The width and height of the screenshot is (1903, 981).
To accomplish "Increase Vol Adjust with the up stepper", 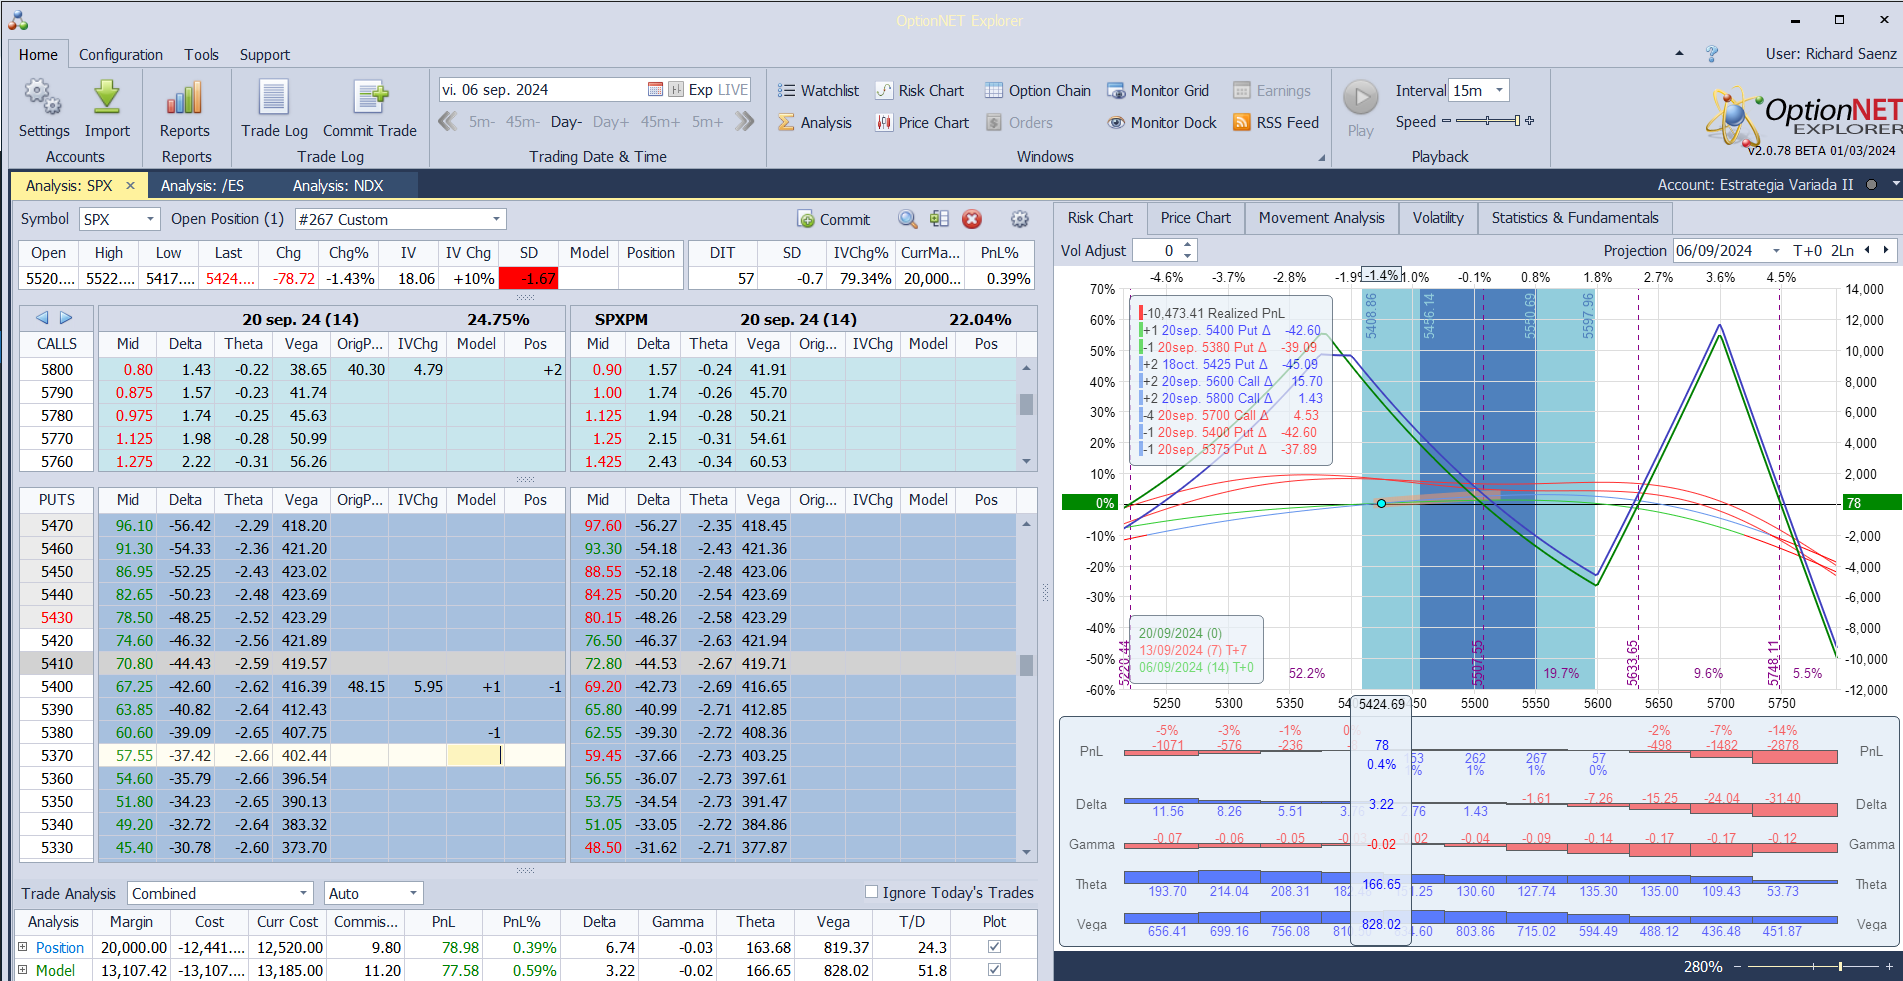I will [x=1188, y=245].
